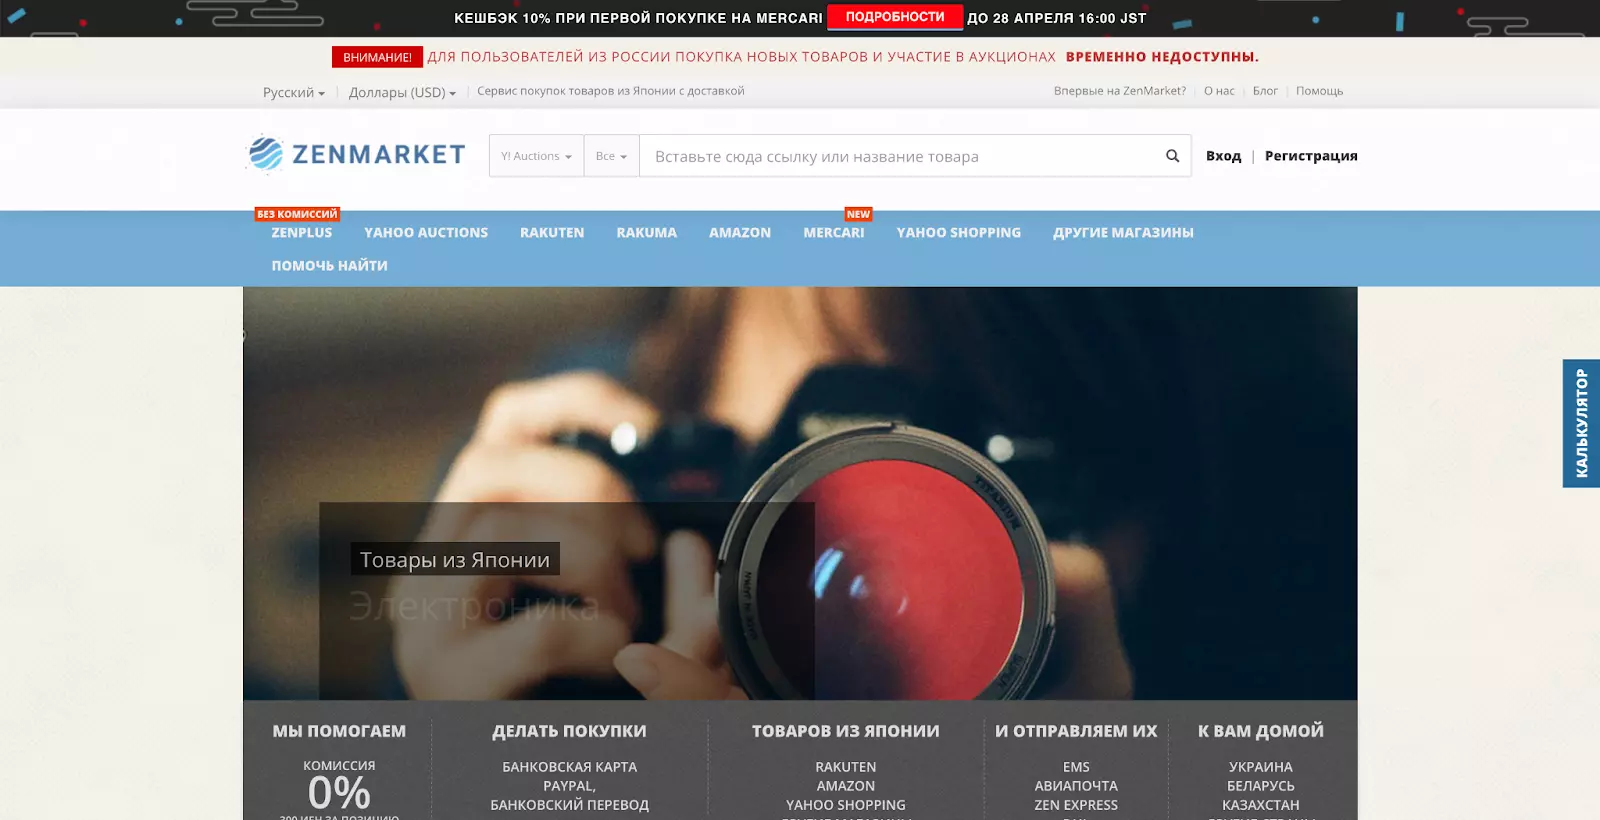Select the YAHOO SHOPPING menu item
The height and width of the screenshot is (820, 1600).
pos(959,232)
